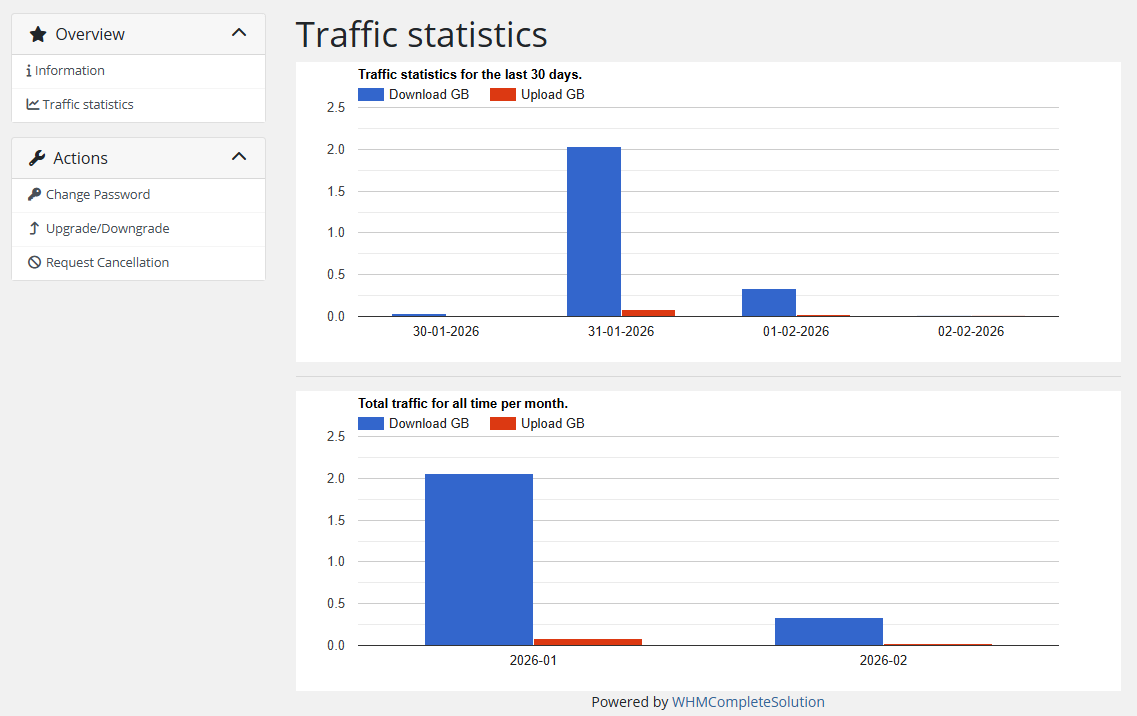Follow the WHMCompleteSolution link
Viewport: 1137px width, 716px height.
point(748,701)
